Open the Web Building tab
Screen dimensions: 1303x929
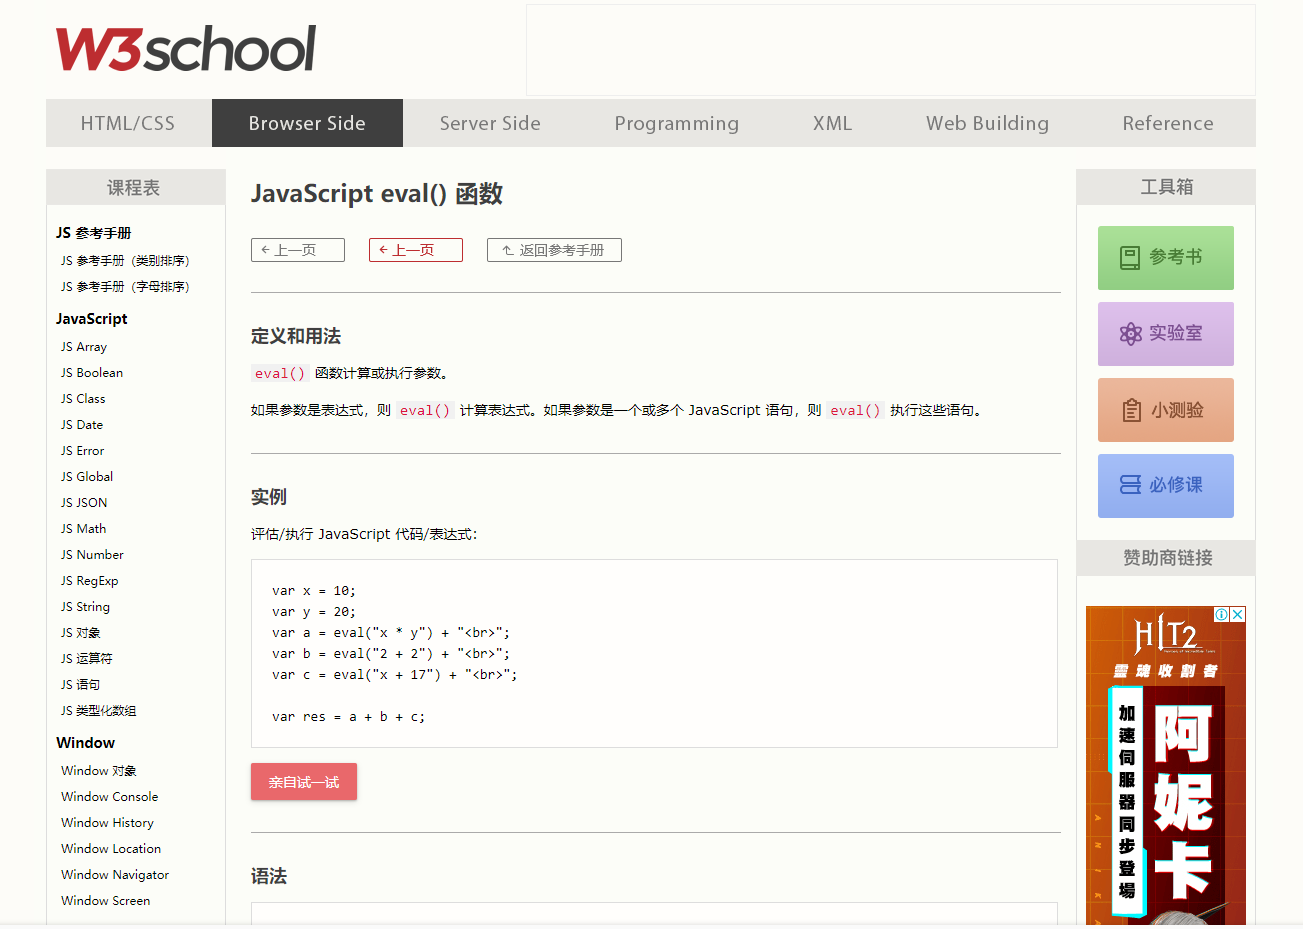(x=987, y=122)
